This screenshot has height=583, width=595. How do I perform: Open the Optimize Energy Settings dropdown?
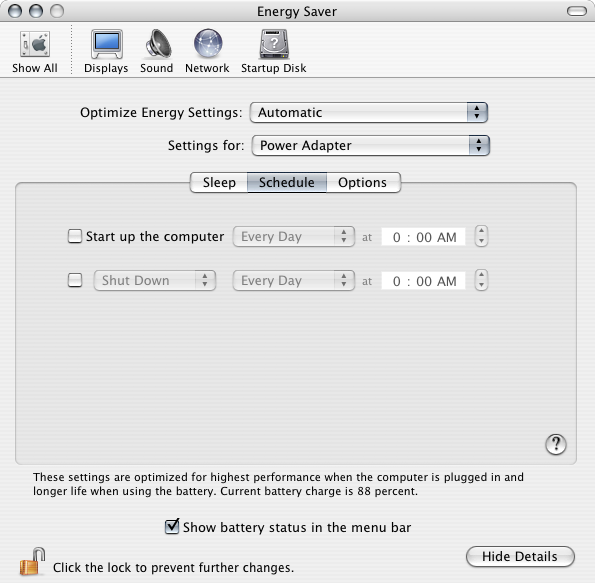tap(369, 112)
